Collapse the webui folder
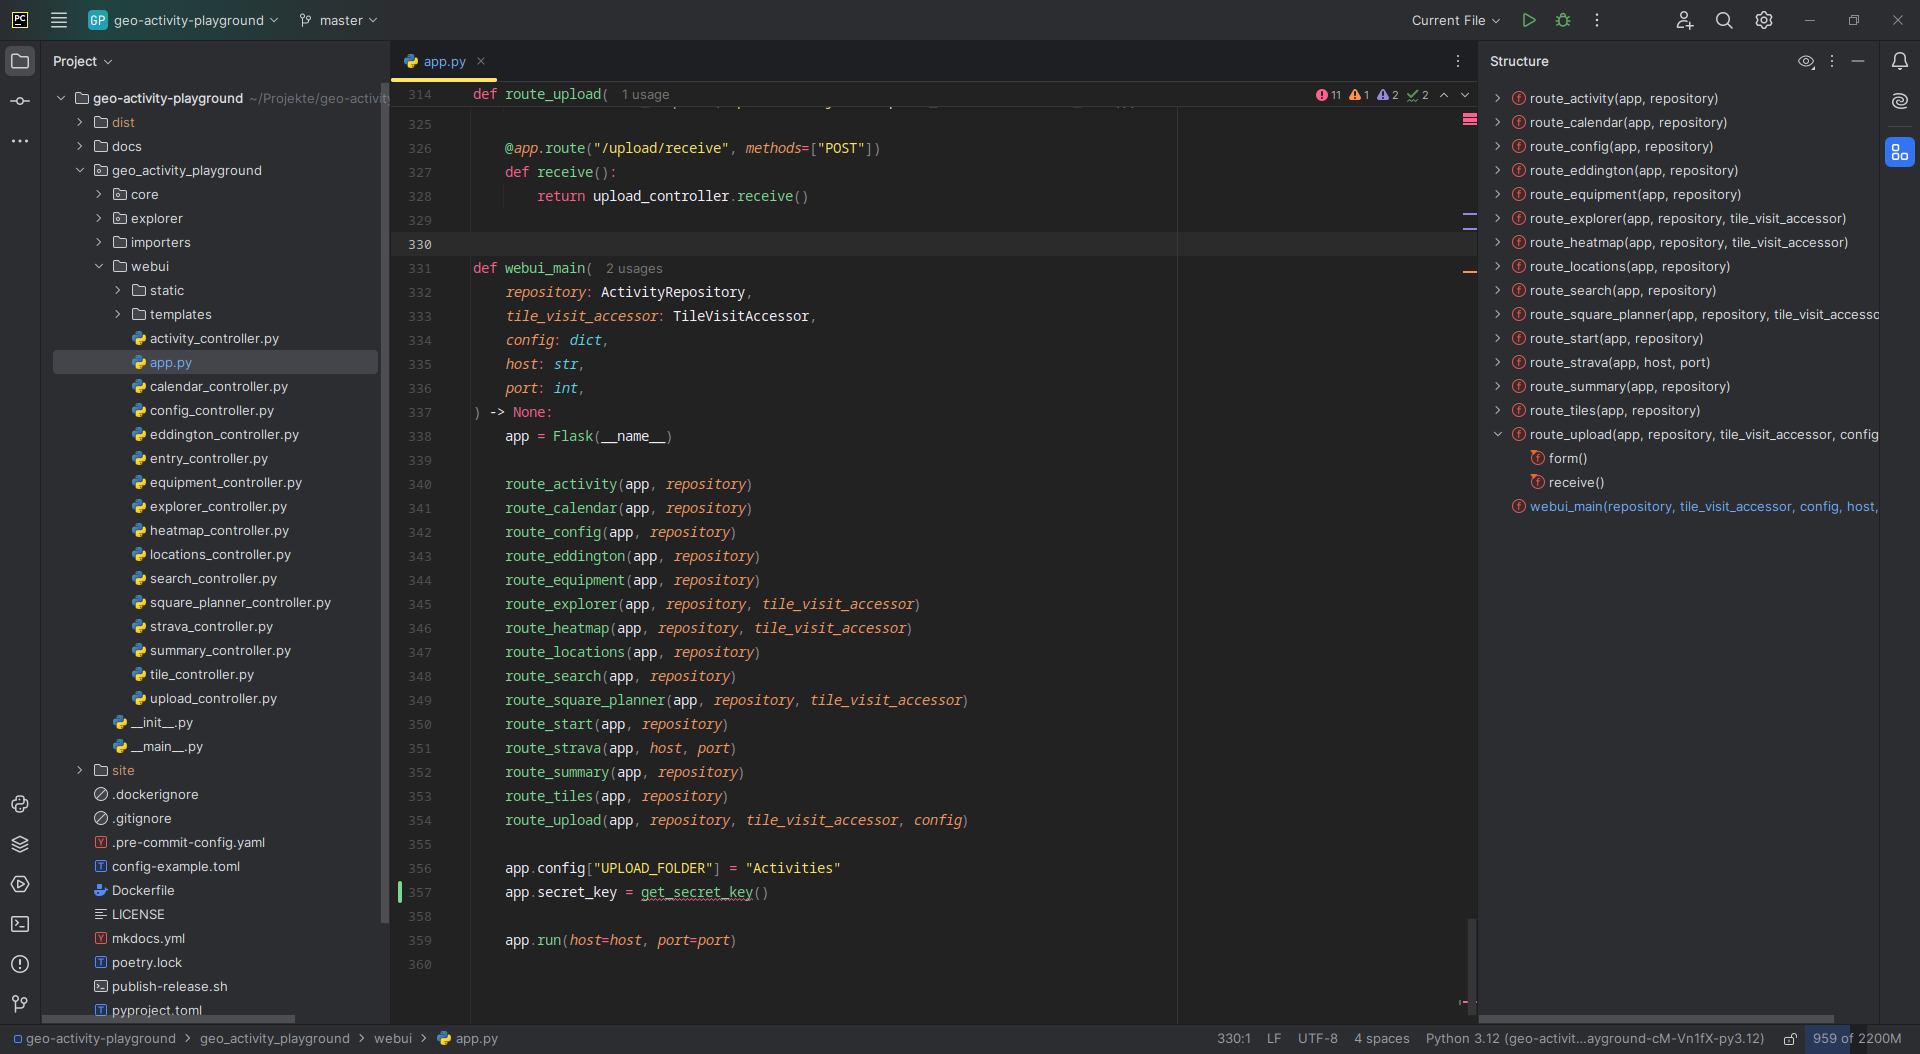Viewport: 1920px width, 1054px height. coord(99,266)
